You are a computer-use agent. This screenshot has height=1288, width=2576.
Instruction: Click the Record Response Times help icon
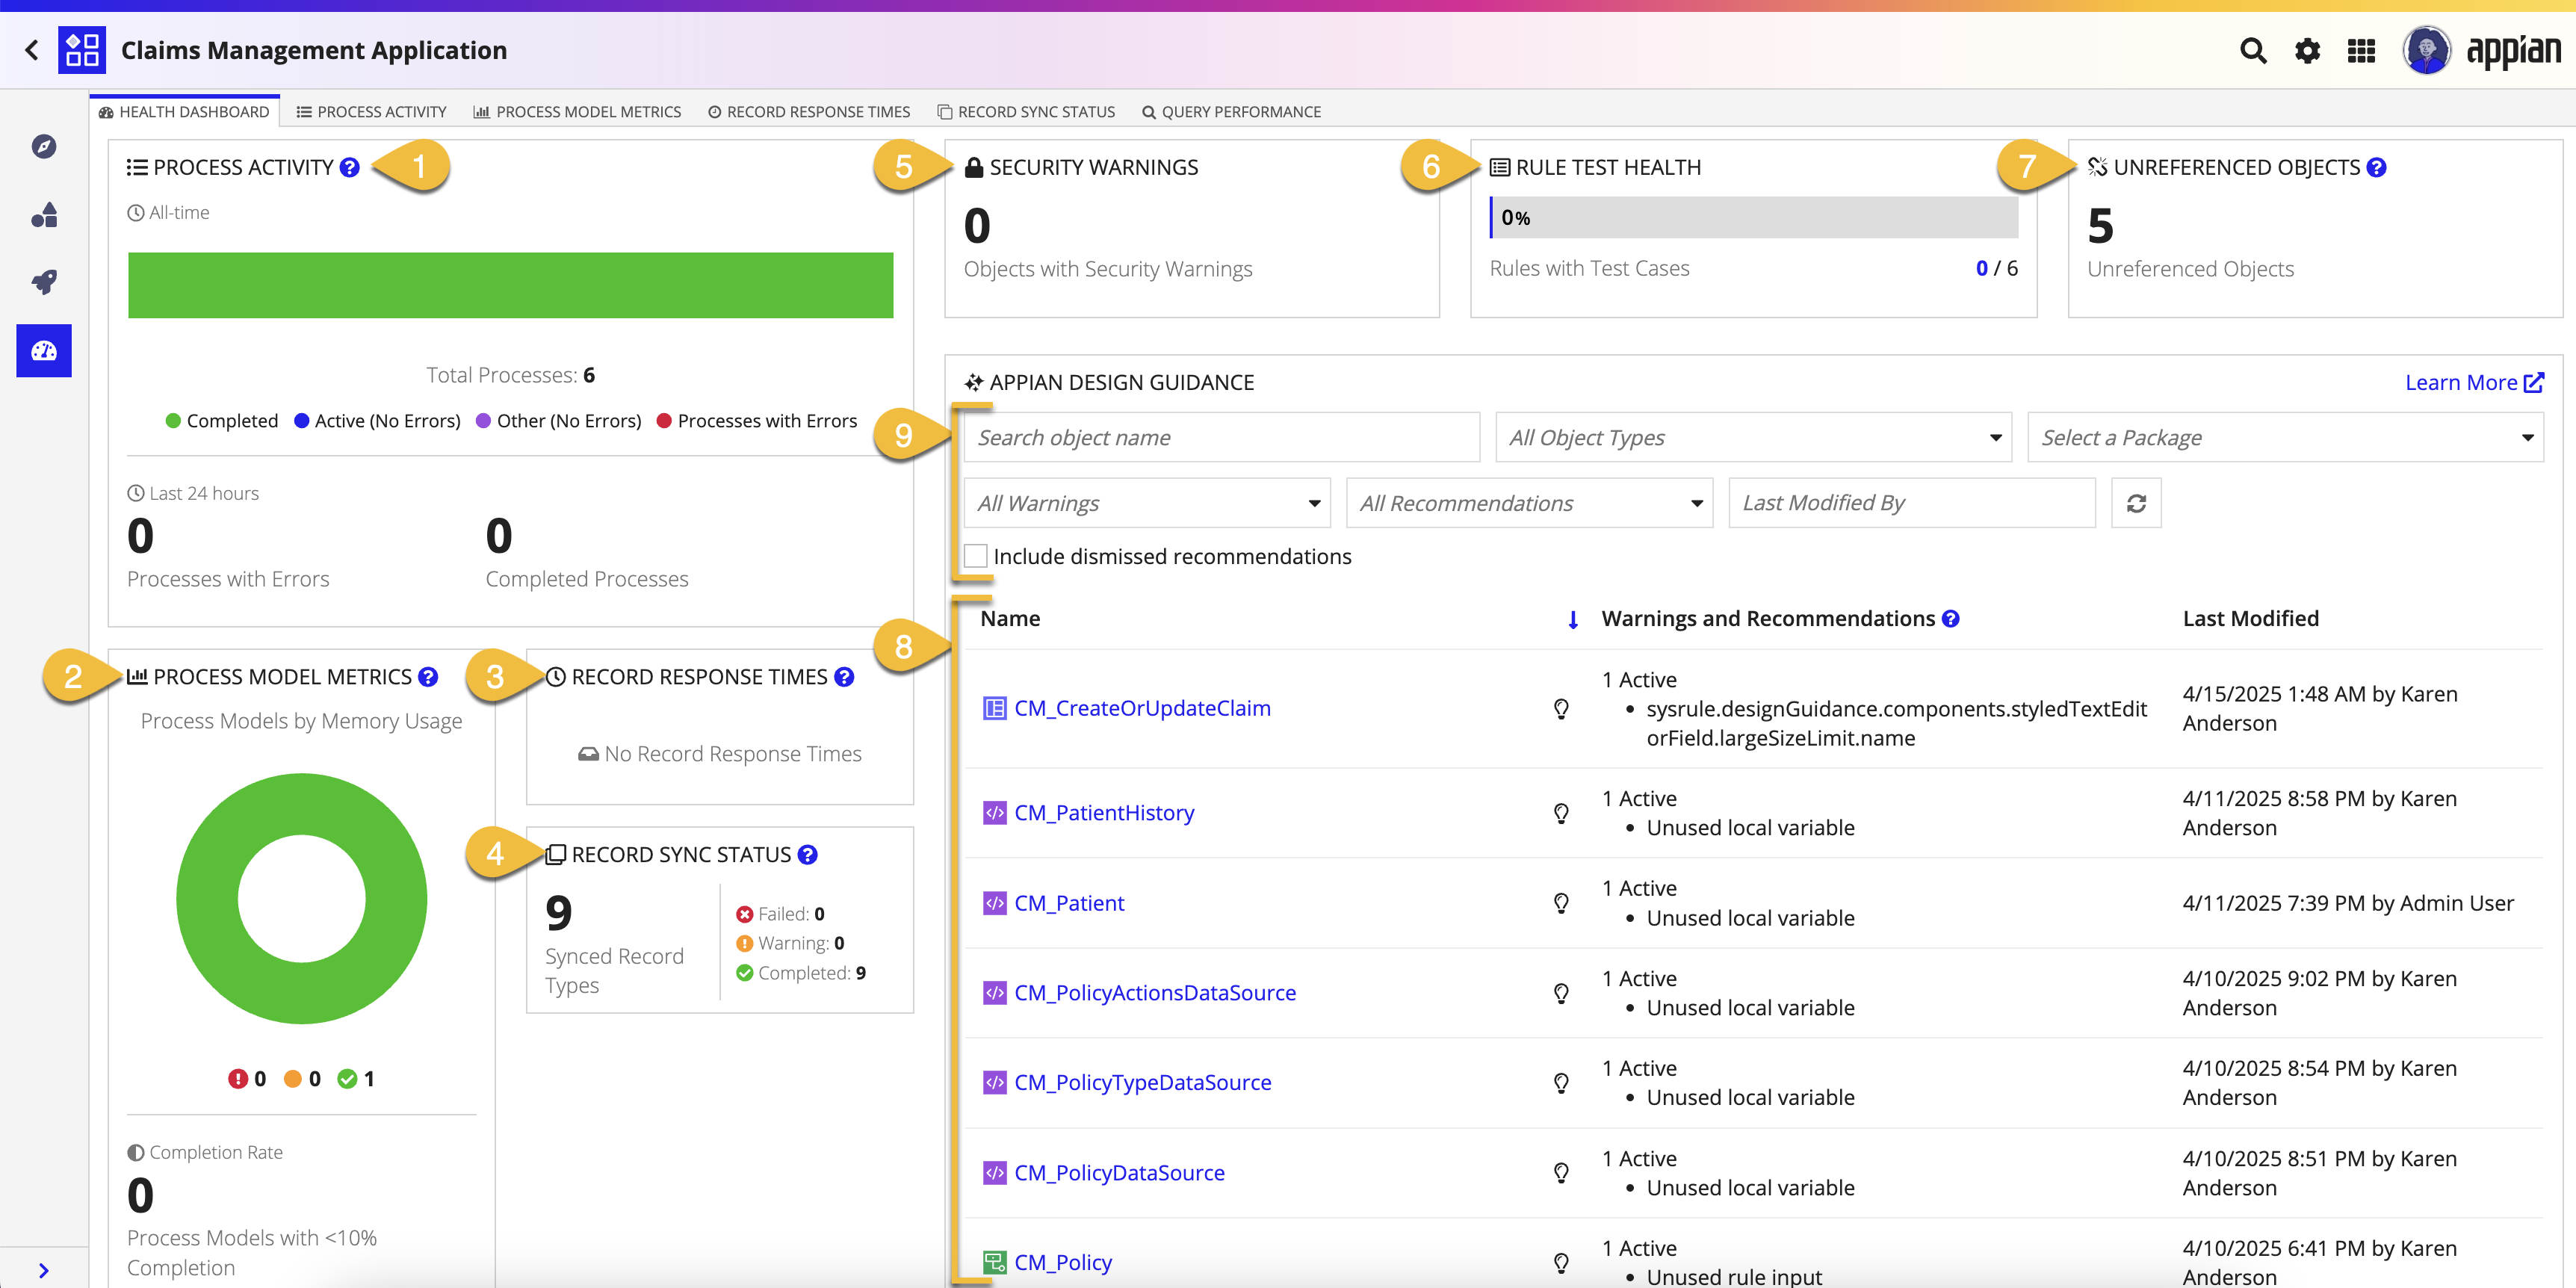click(844, 677)
